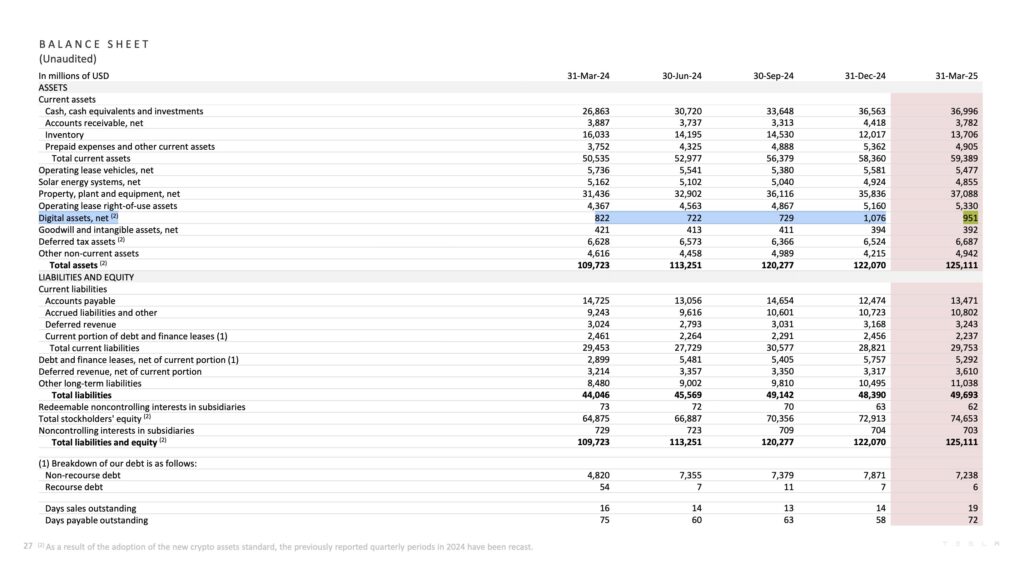
Task: Click the "Non-recourse debt" row label
Action: pos(83,475)
